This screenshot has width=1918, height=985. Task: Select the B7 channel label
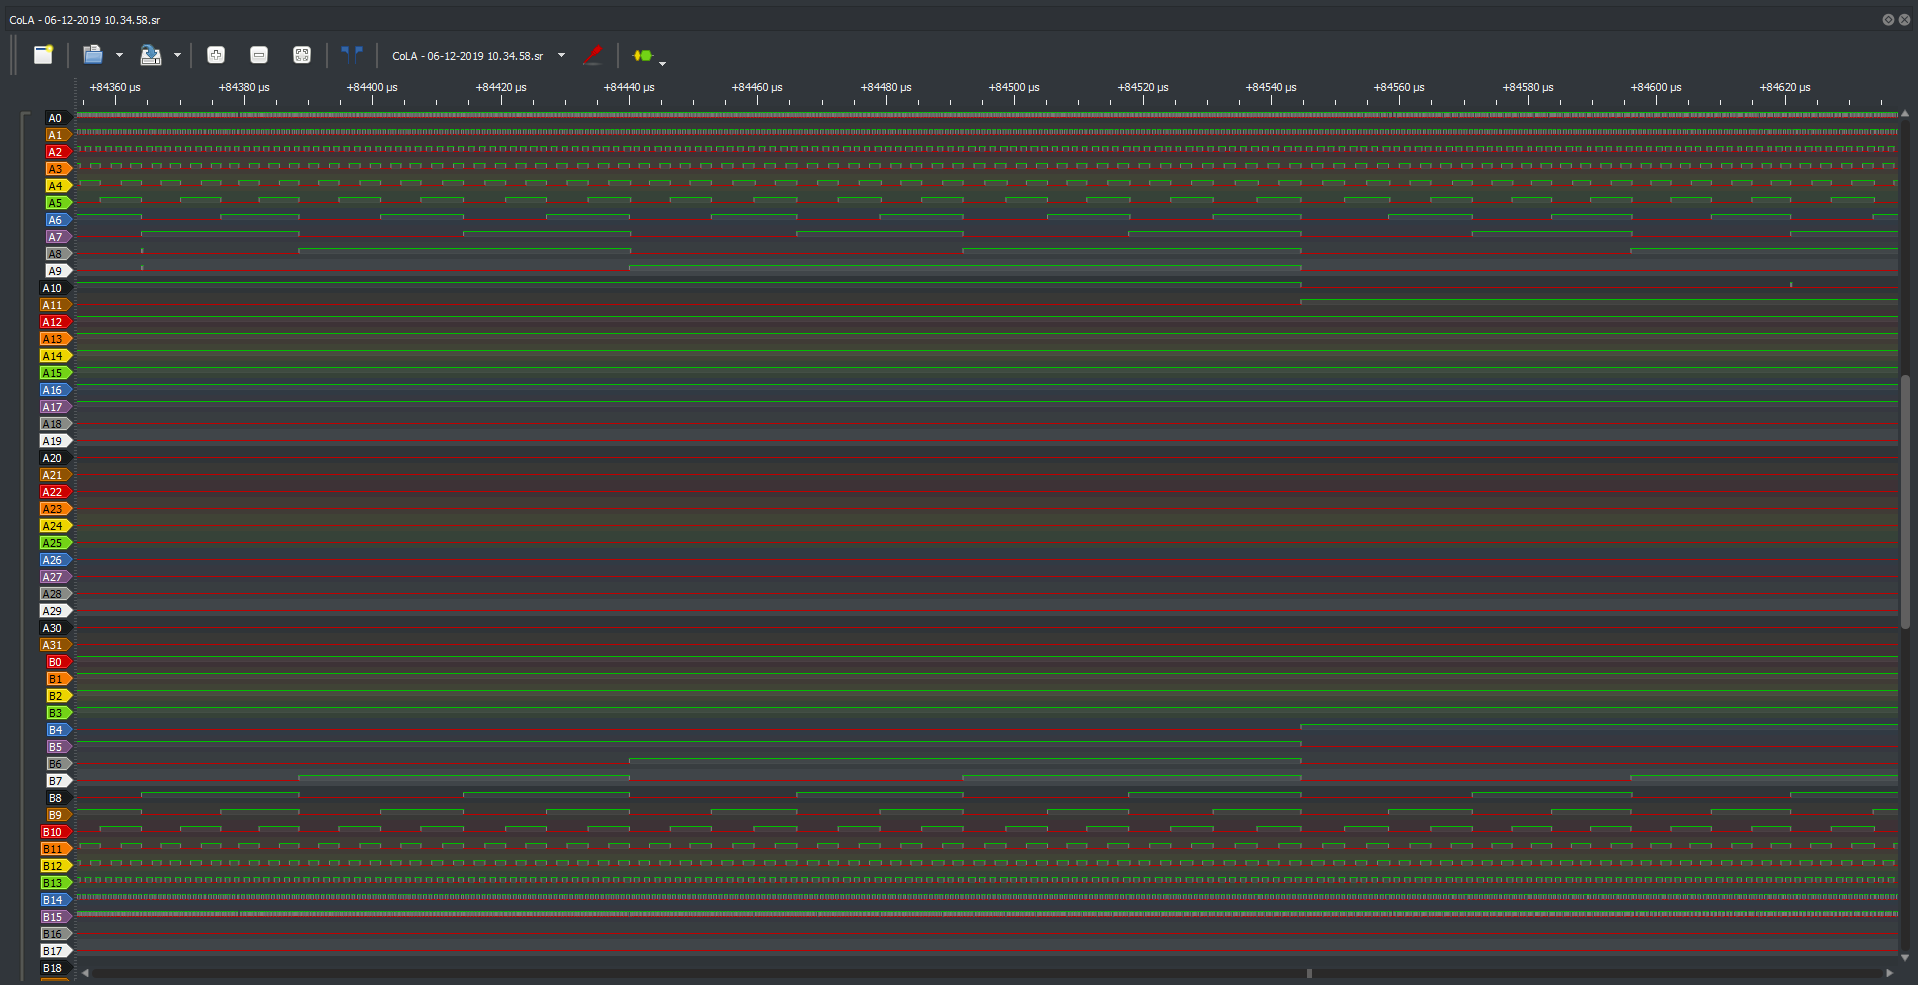tap(57, 781)
